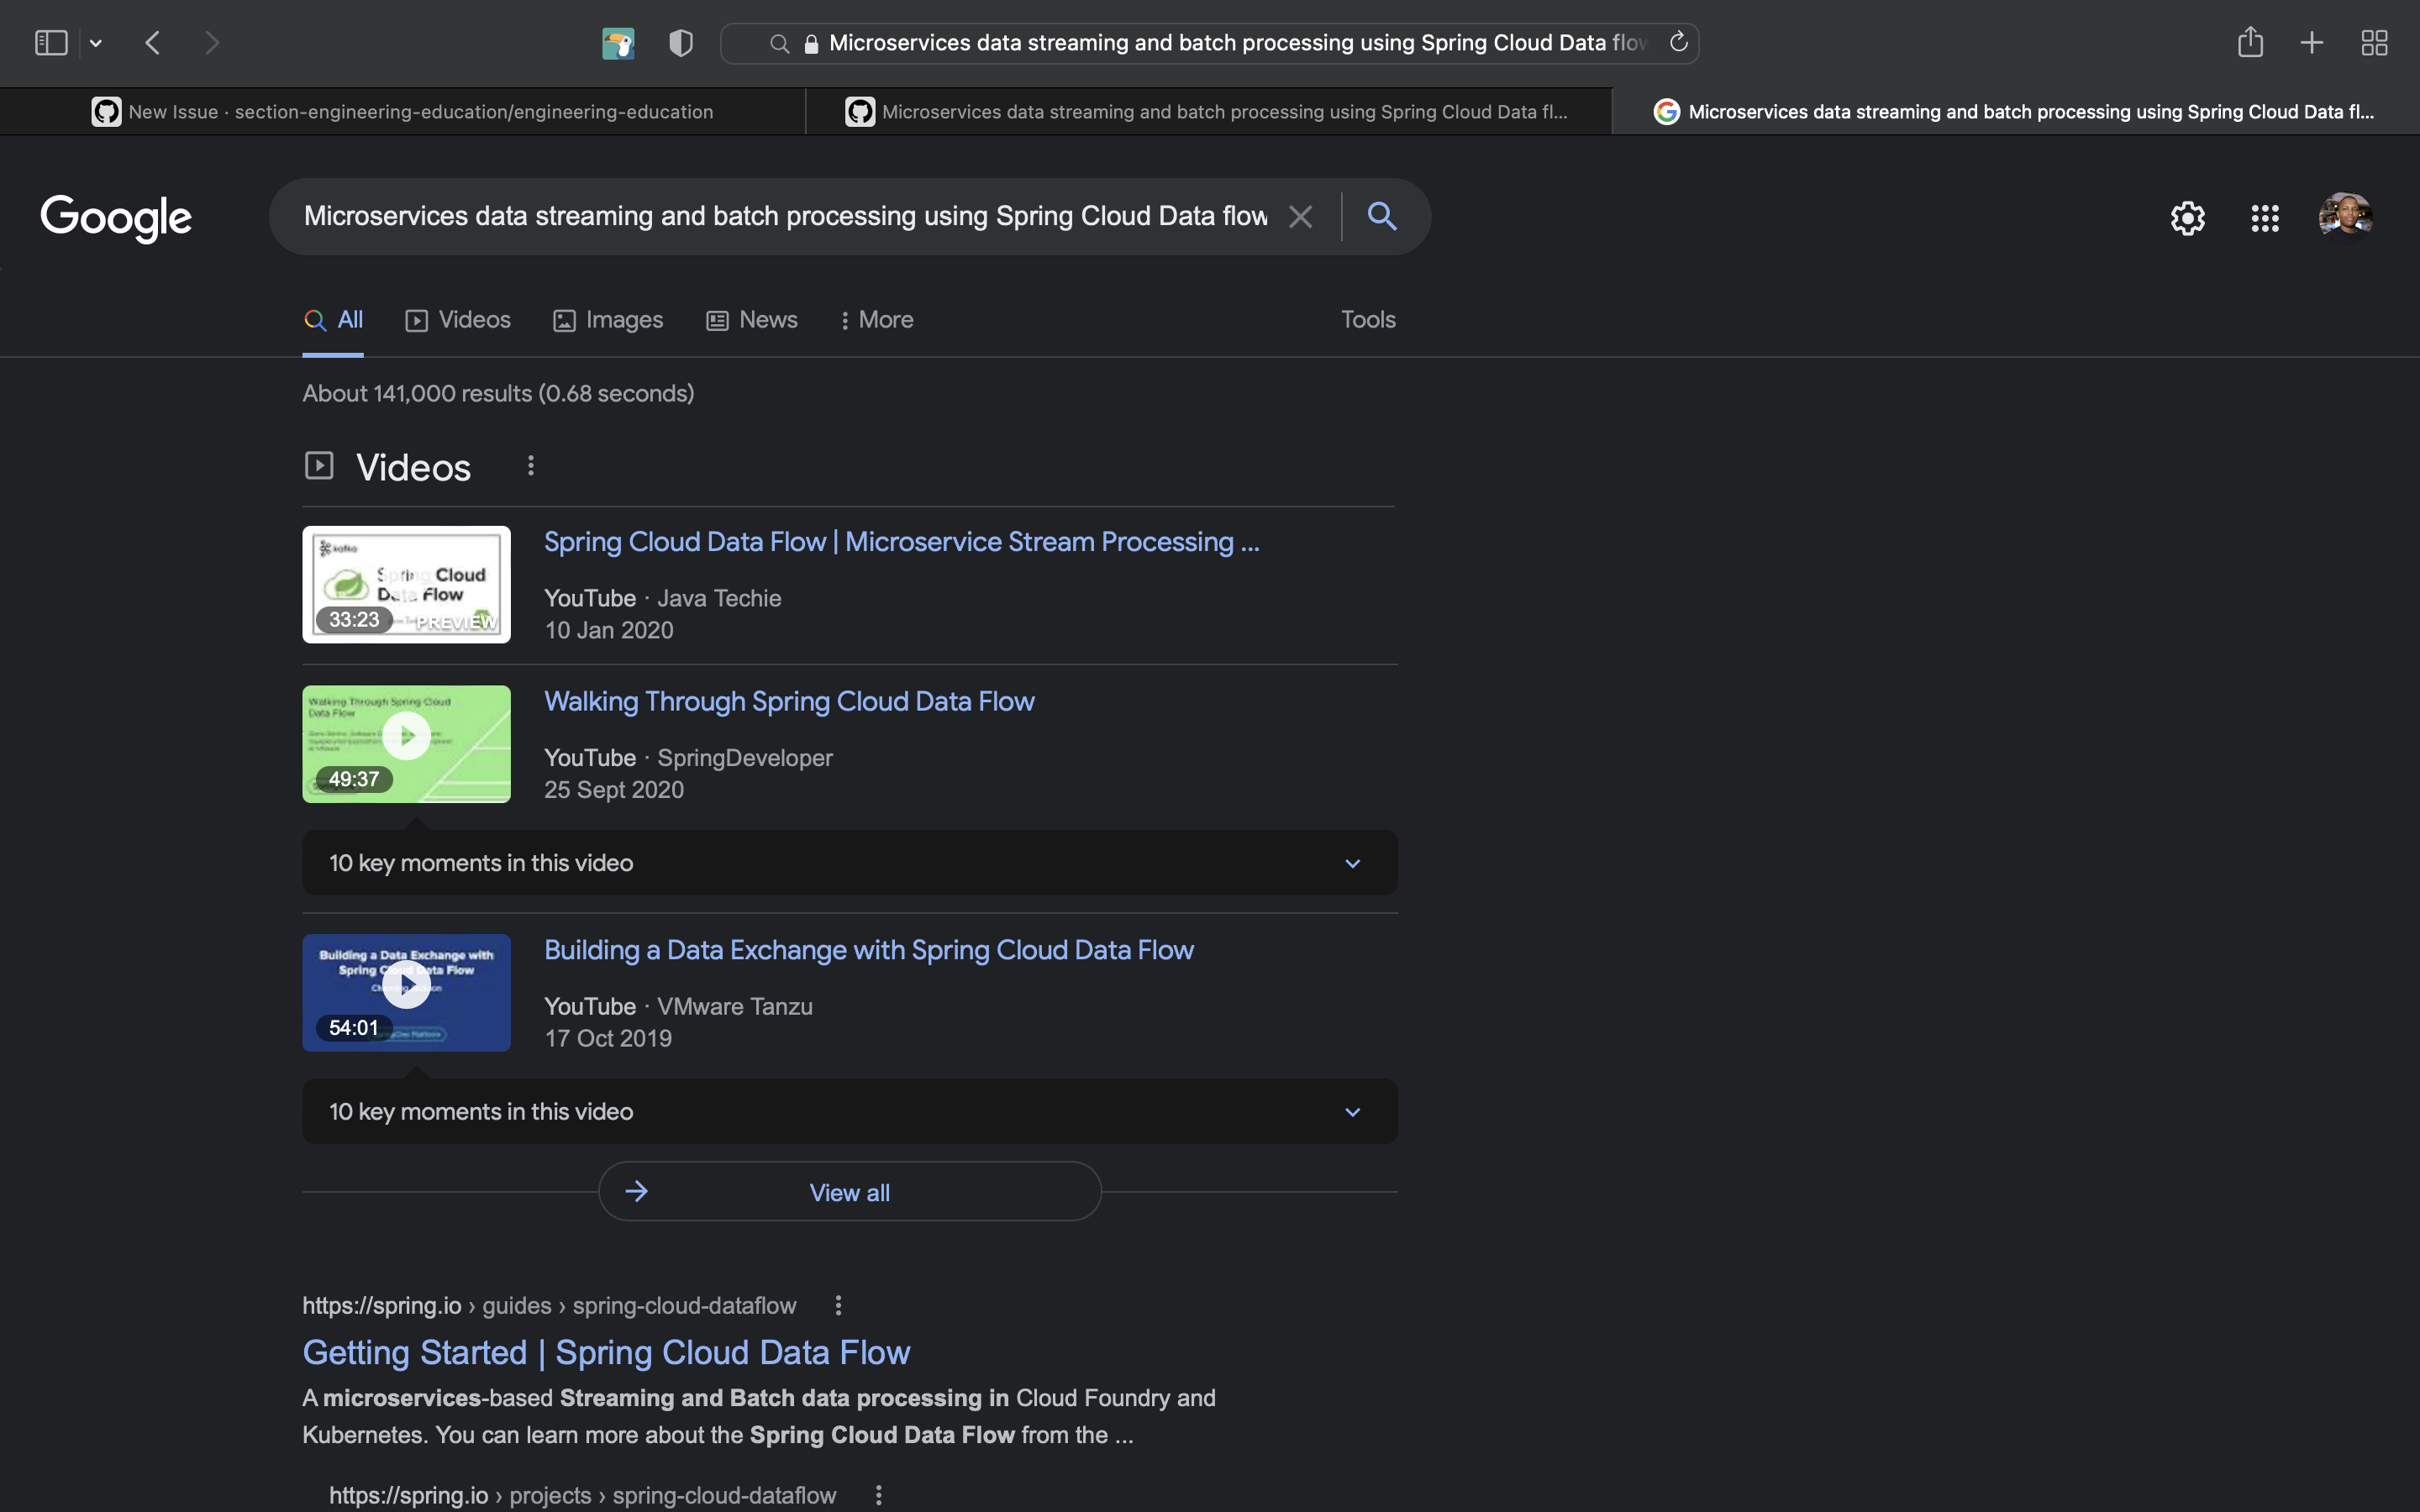Click the View all videos button

(x=848, y=1191)
